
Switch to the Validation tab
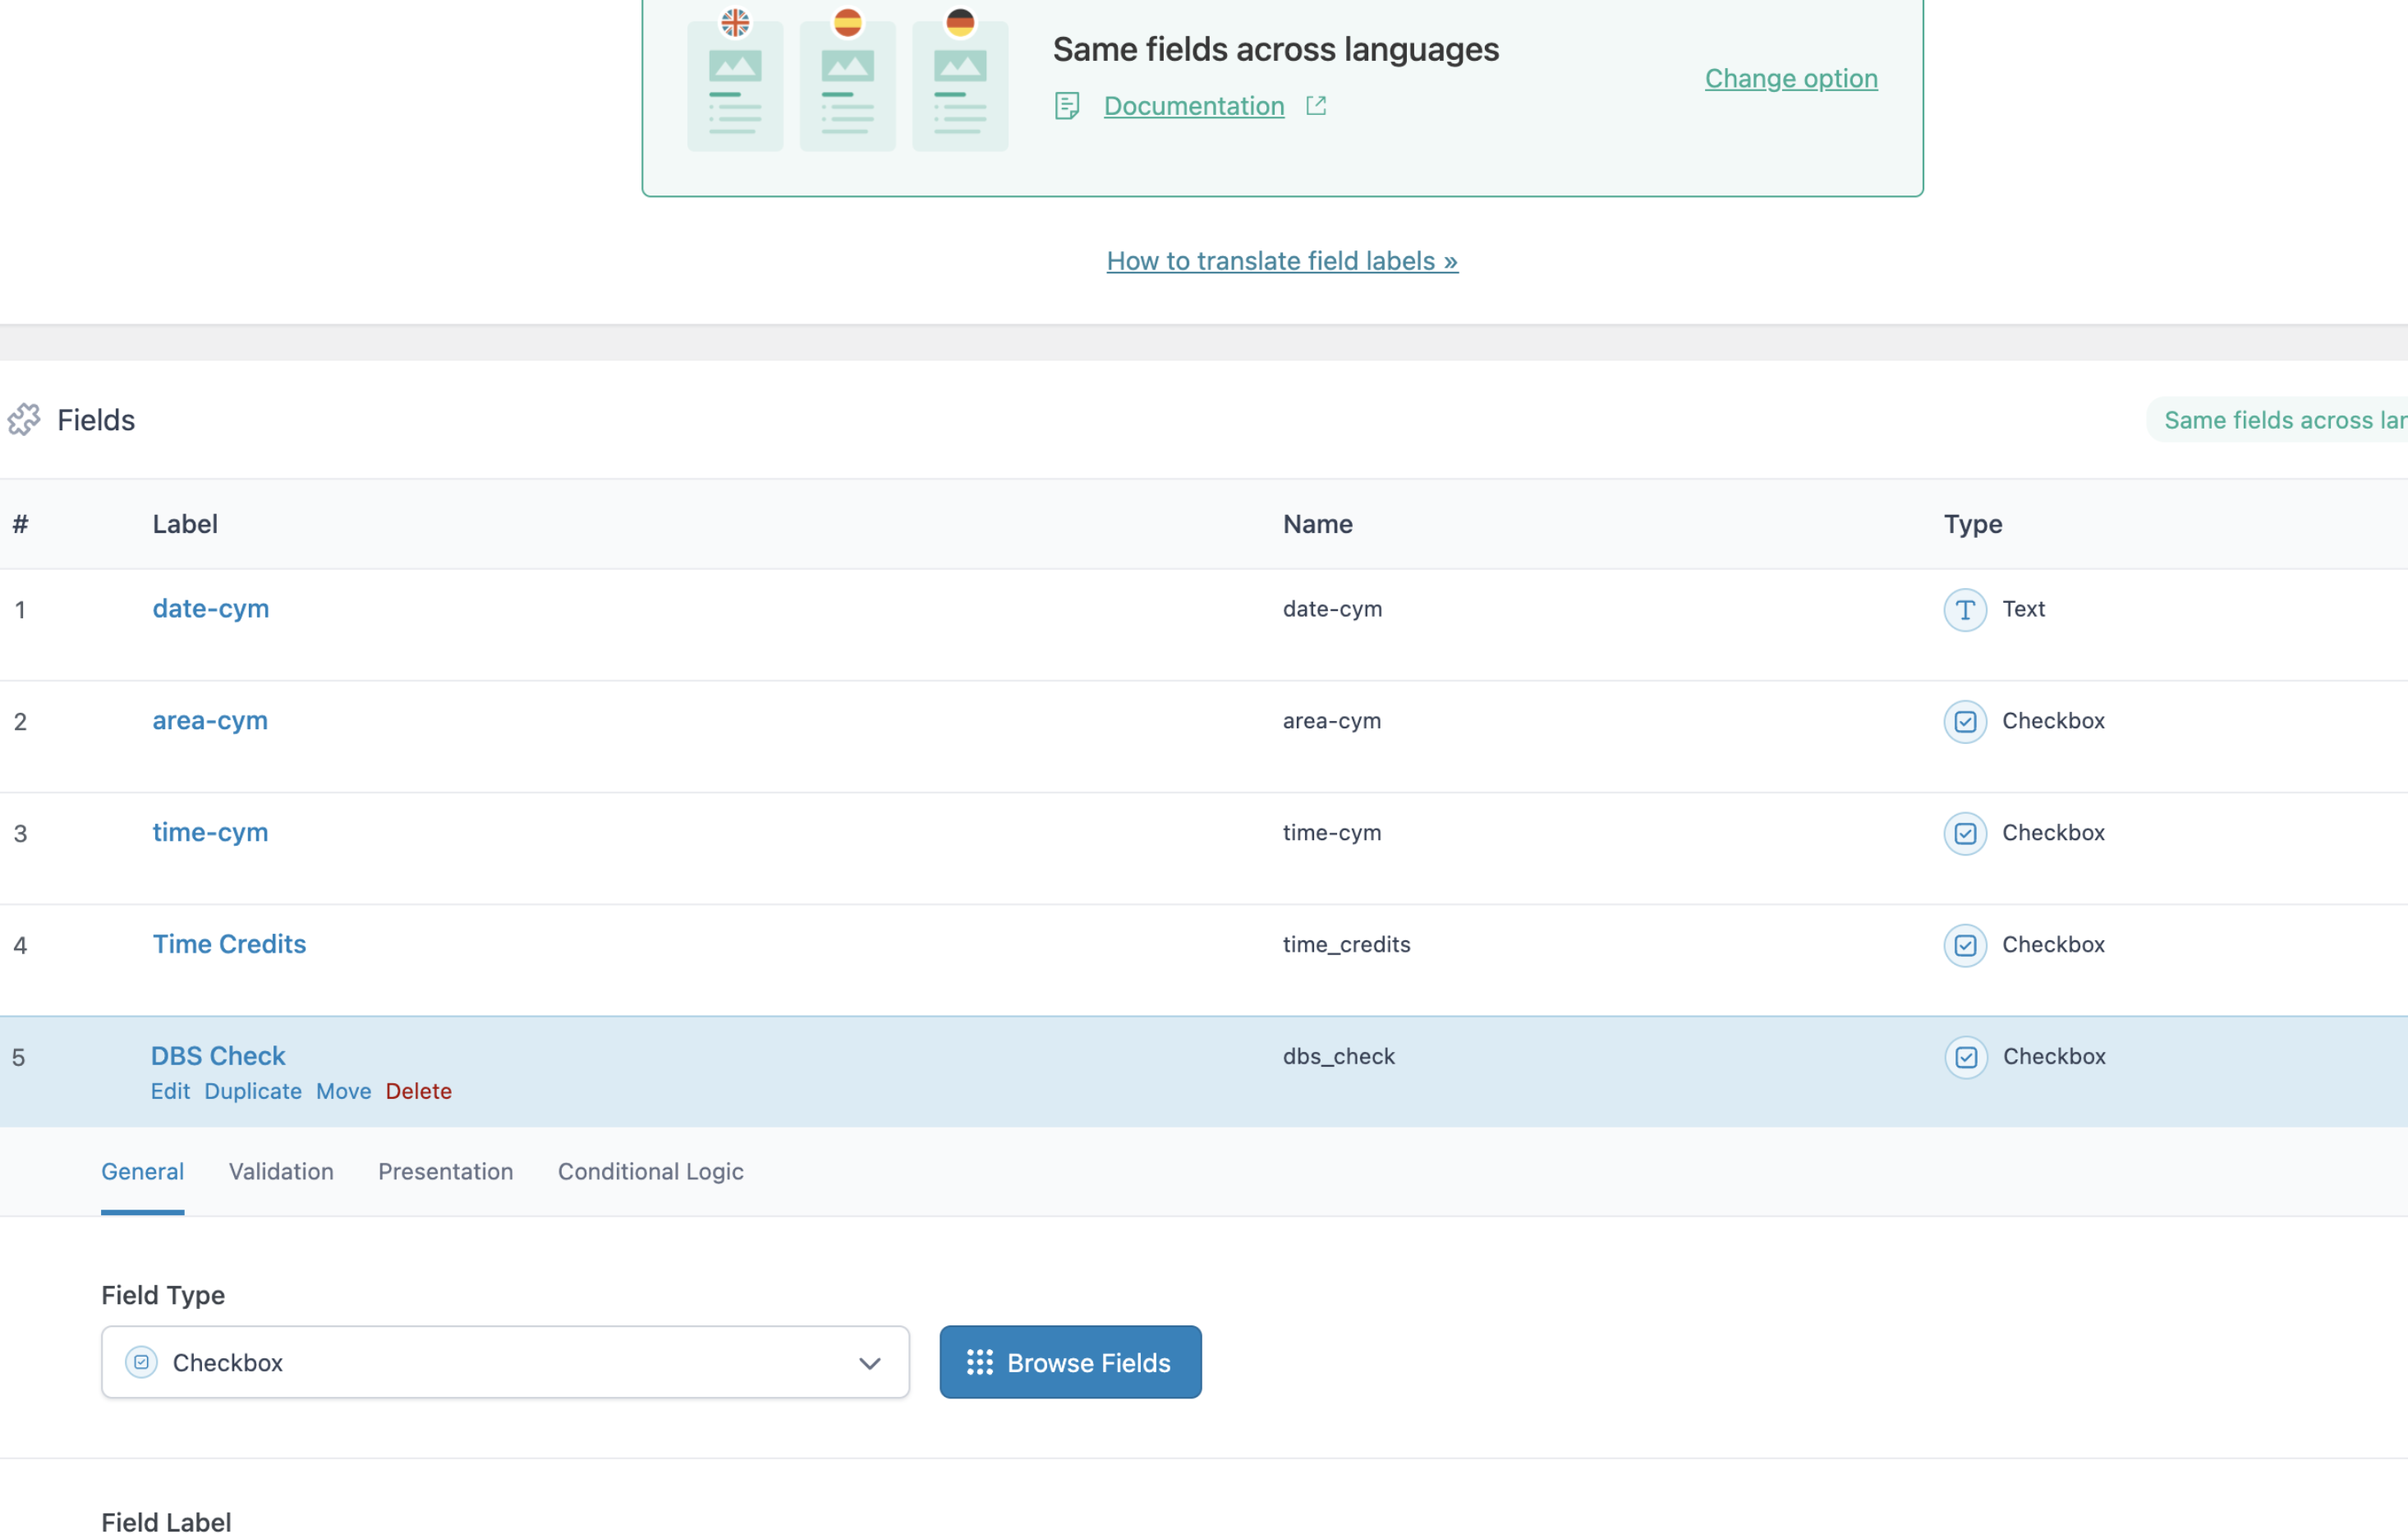pos(281,1171)
